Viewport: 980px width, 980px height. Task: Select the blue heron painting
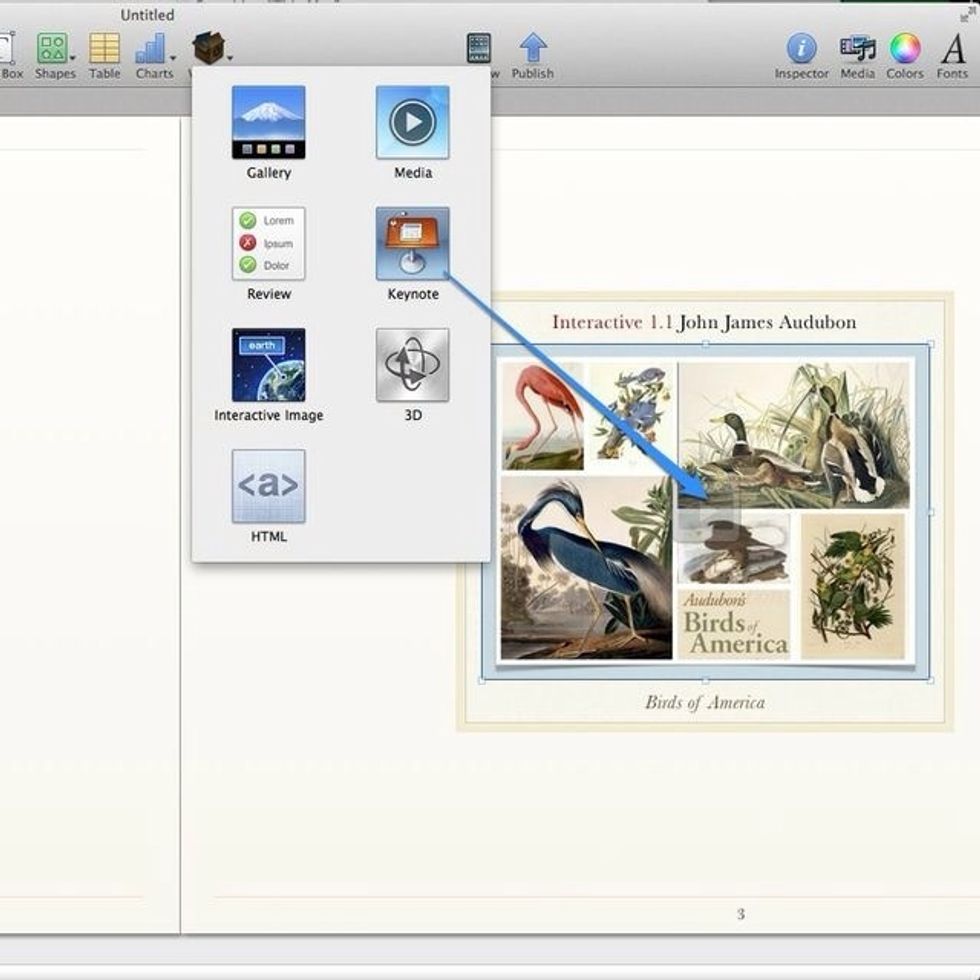tap(586, 568)
